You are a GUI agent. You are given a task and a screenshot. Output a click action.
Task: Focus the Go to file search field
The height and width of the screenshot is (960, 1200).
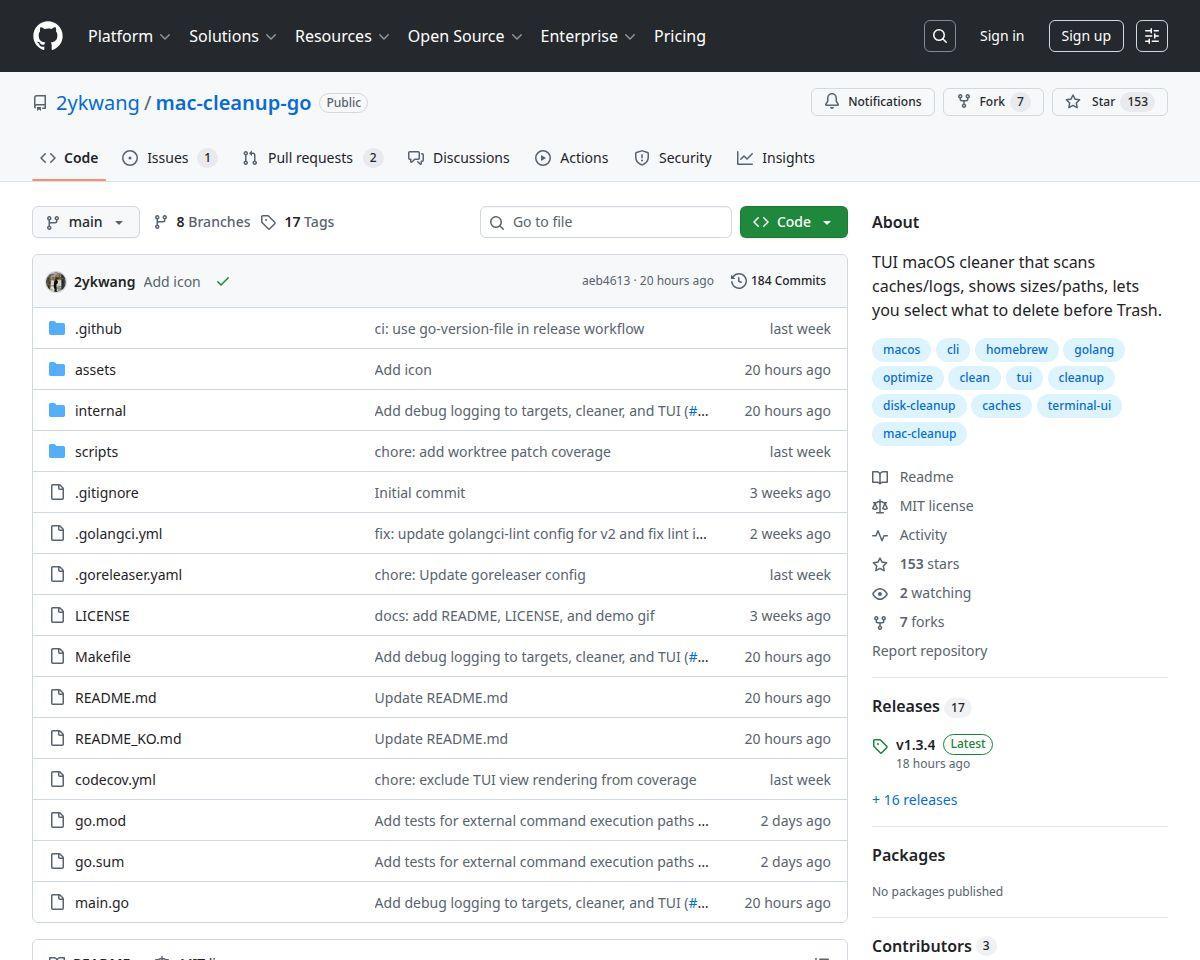coord(606,222)
